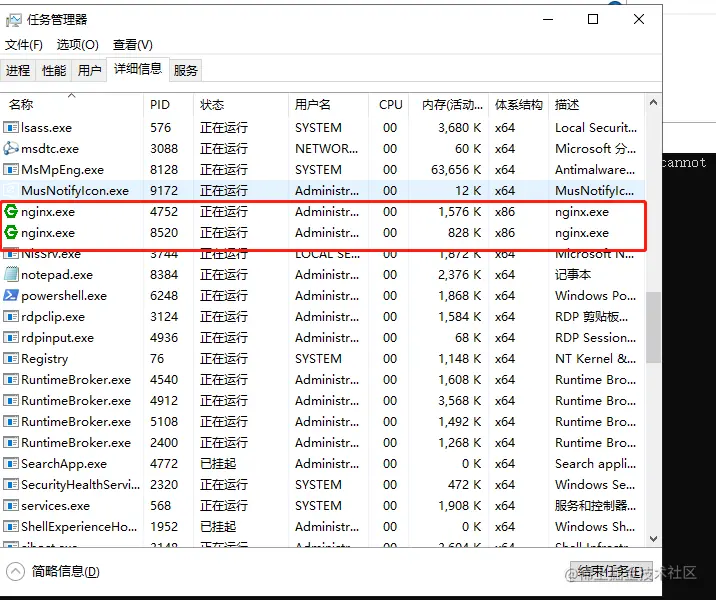Switch to the 服务 tab

point(185,70)
